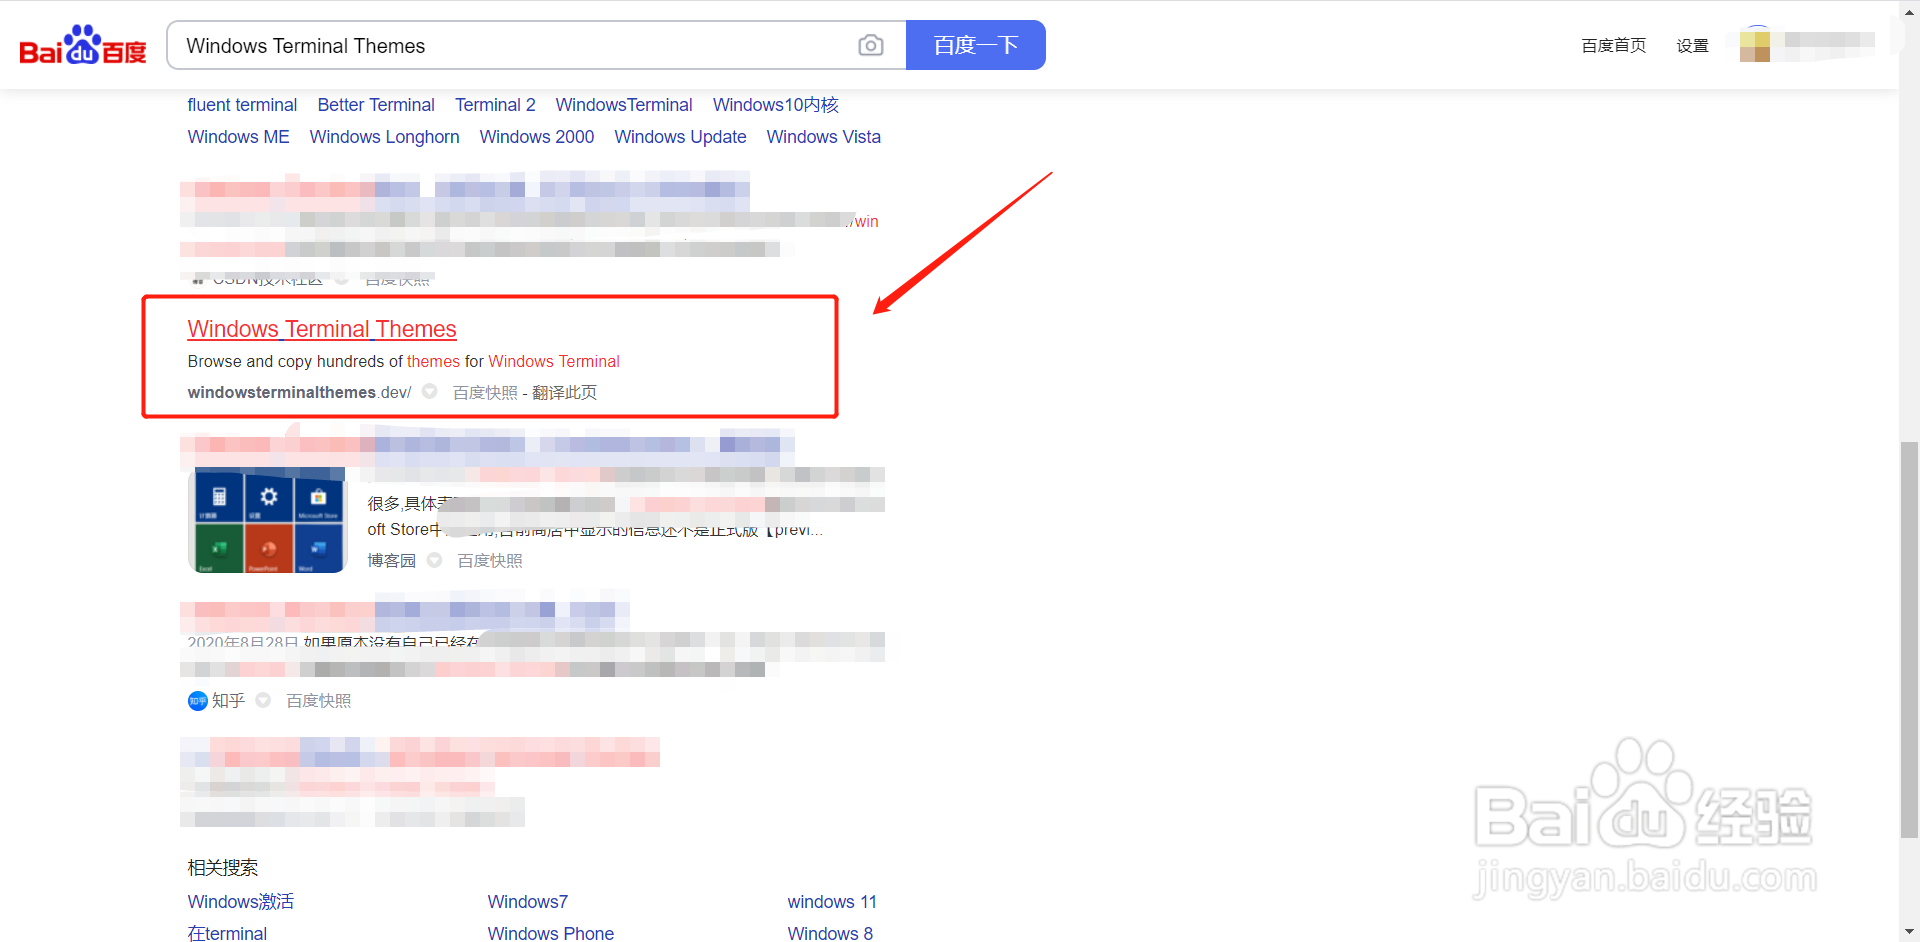Image resolution: width=1920 pixels, height=942 pixels.
Task: Open 知乎 source link
Action: coord(228,701)
